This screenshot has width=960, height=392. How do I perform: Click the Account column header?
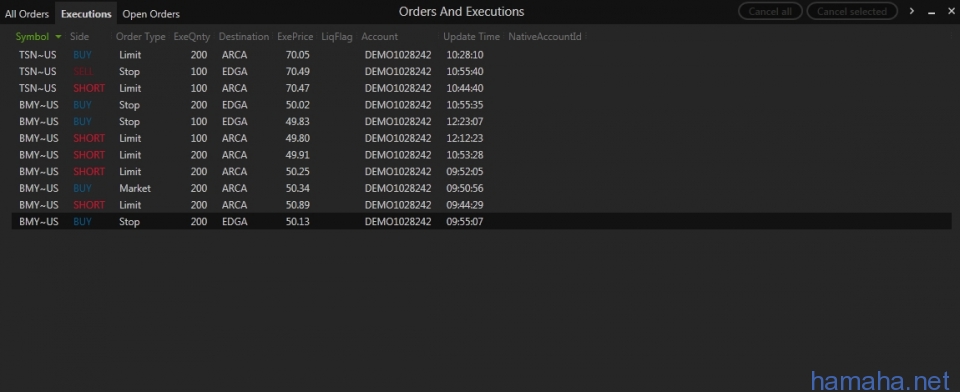pos(380,37)
